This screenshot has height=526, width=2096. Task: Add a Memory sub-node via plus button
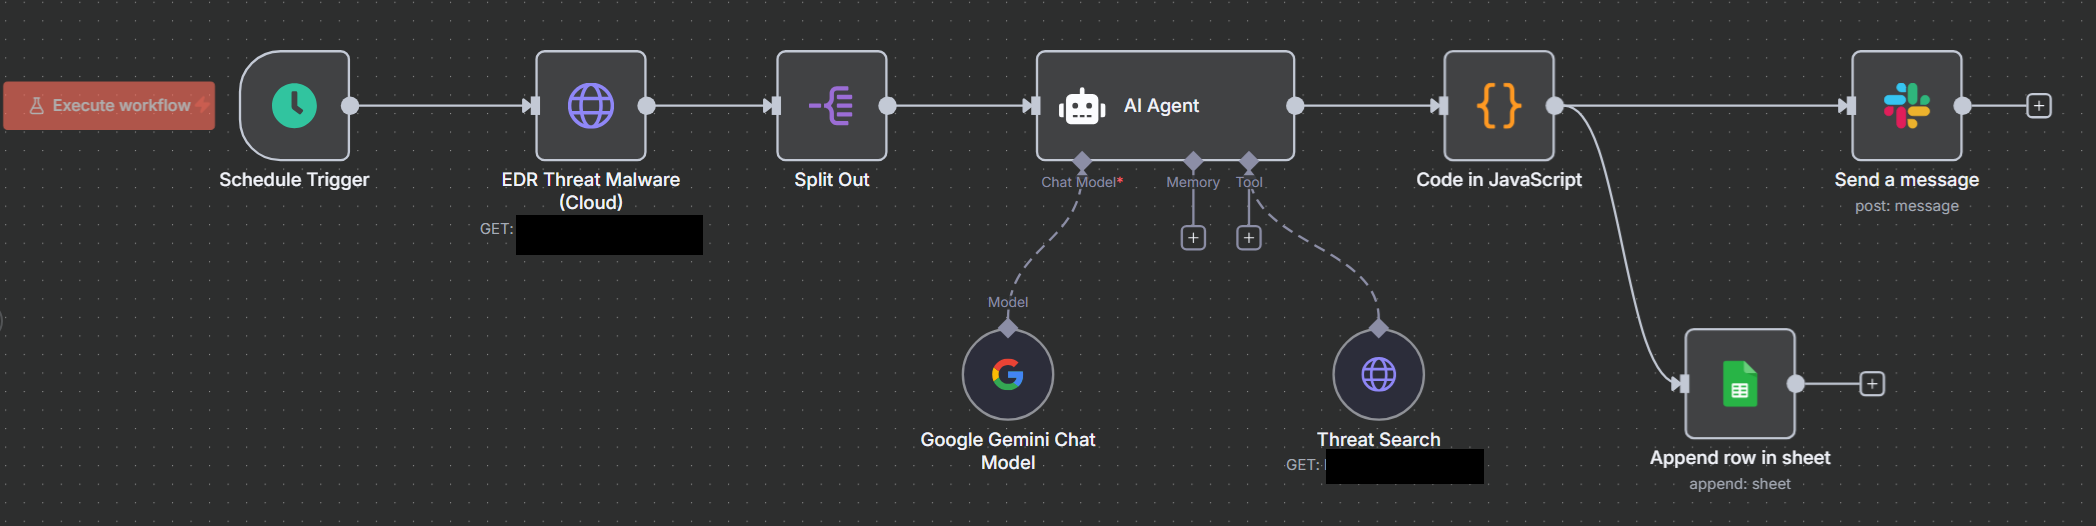pos(1193,238)
